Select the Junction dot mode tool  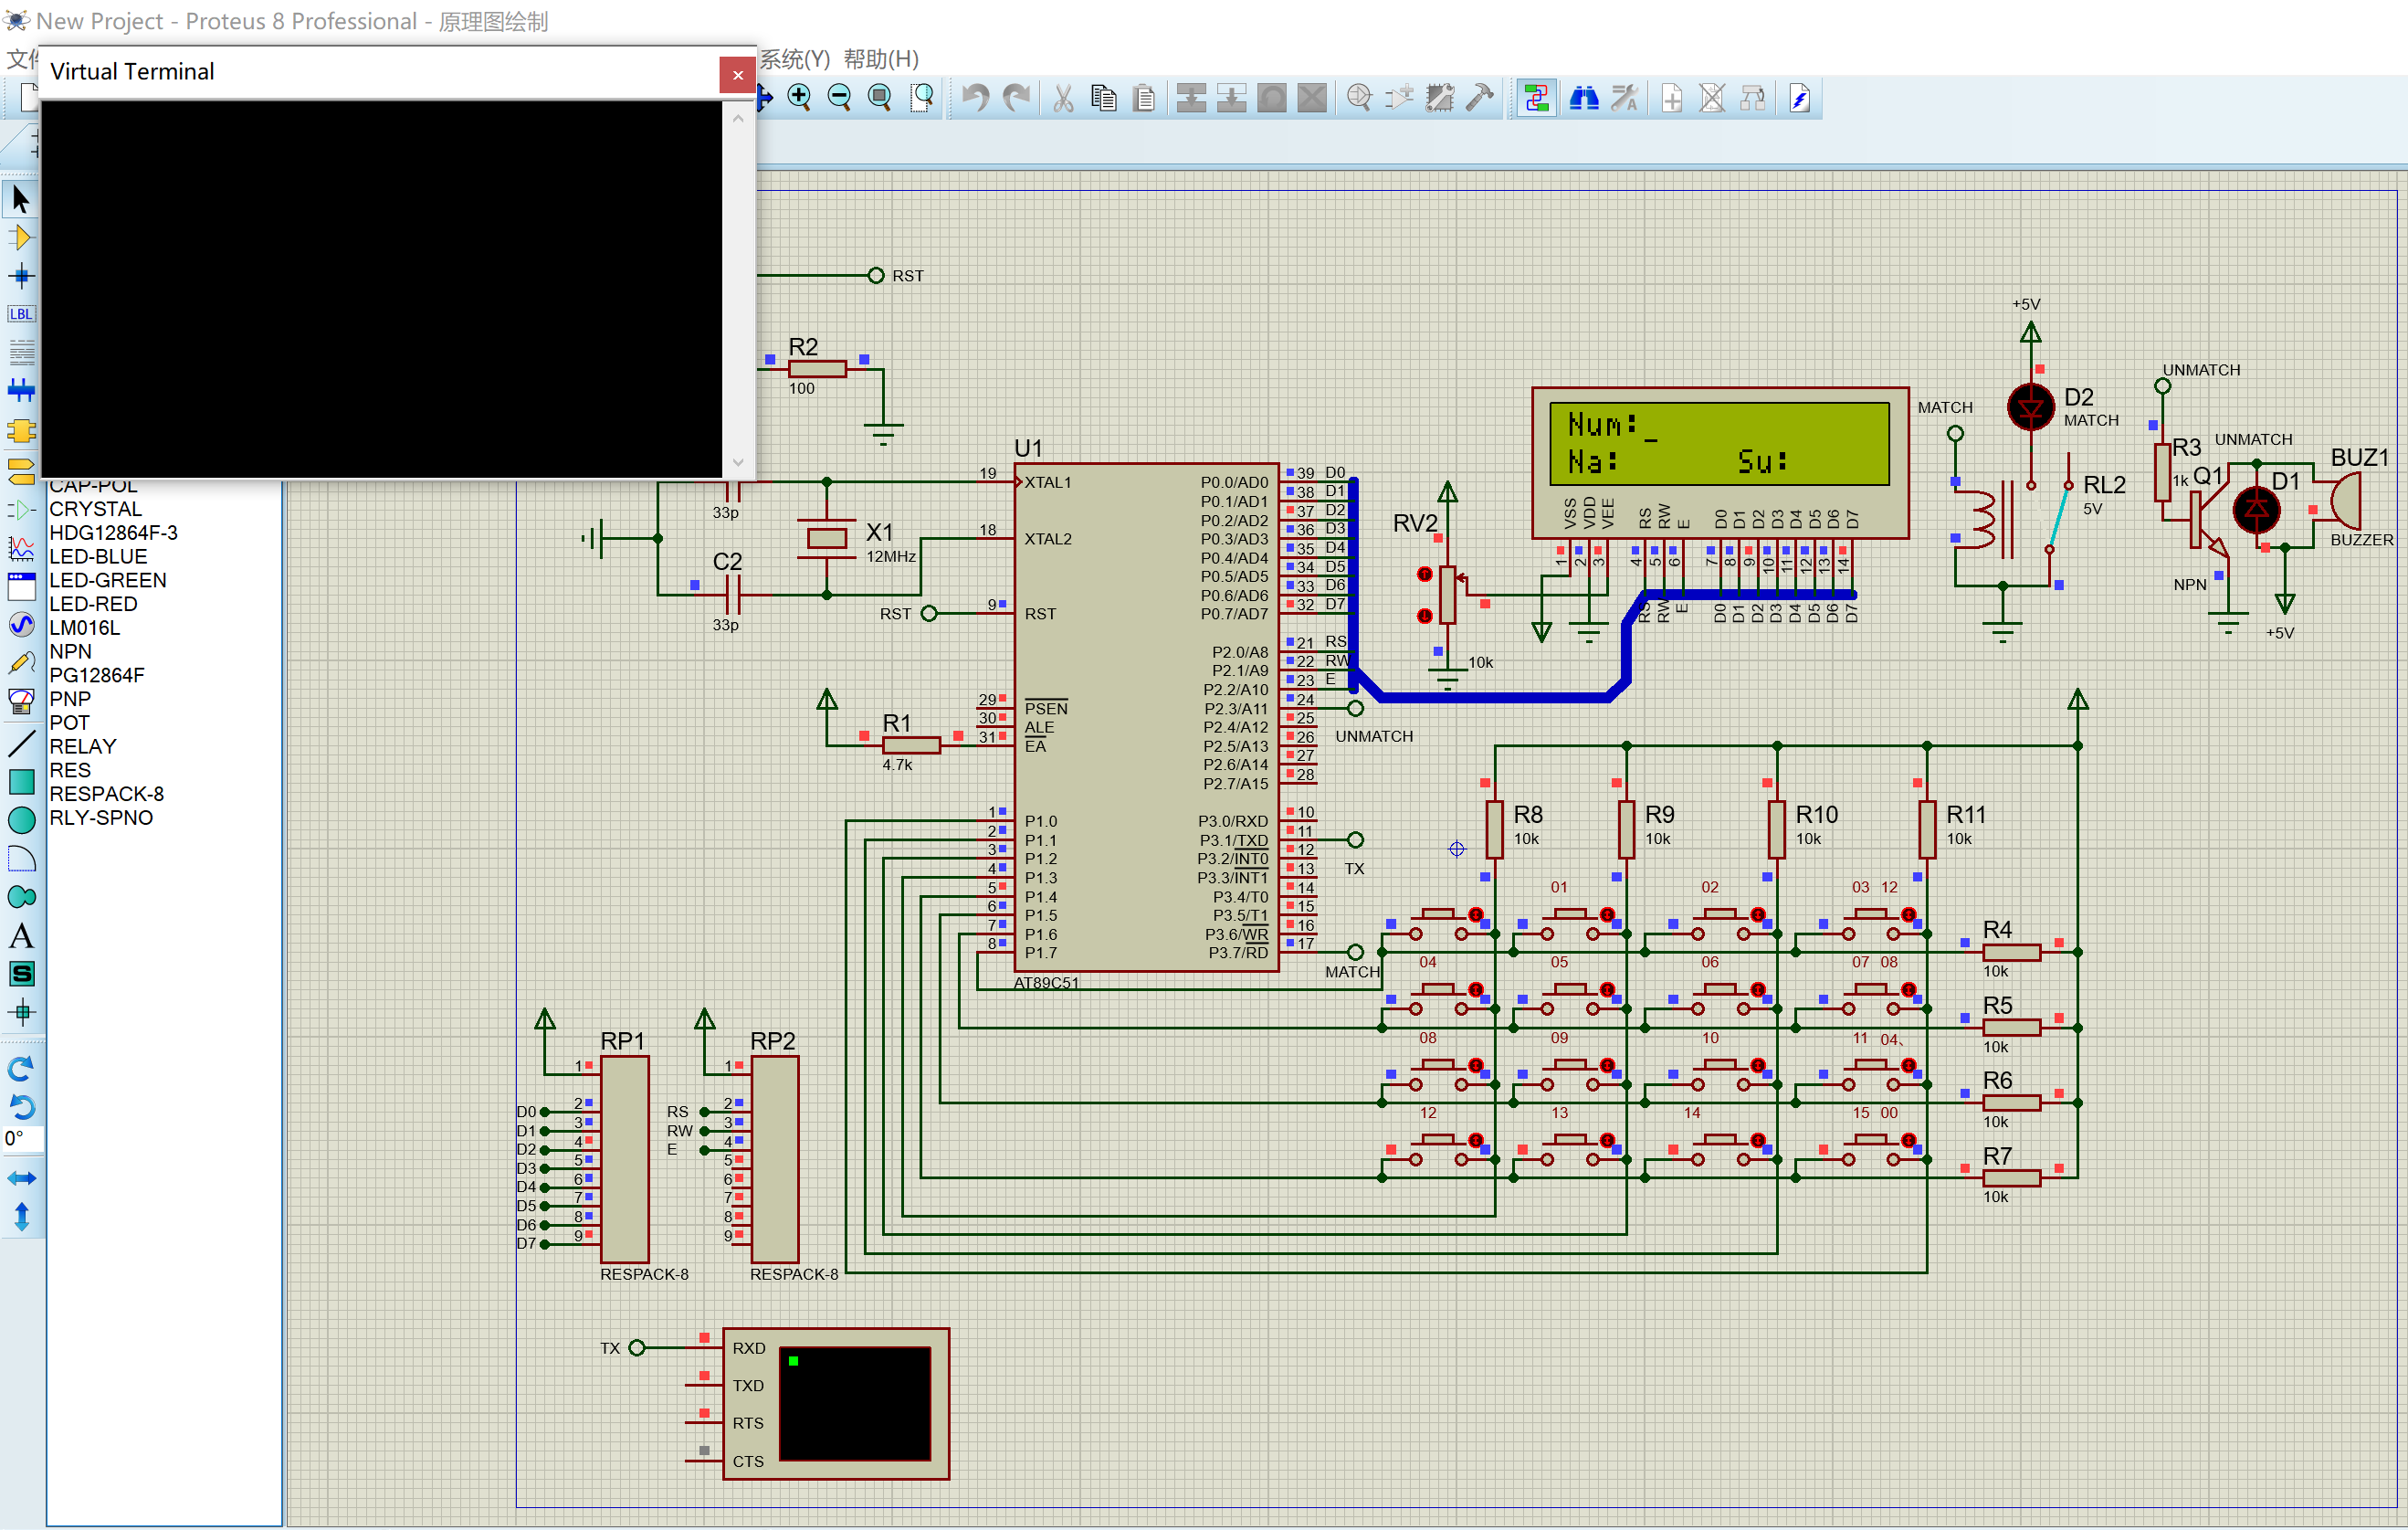click(21, 276)
